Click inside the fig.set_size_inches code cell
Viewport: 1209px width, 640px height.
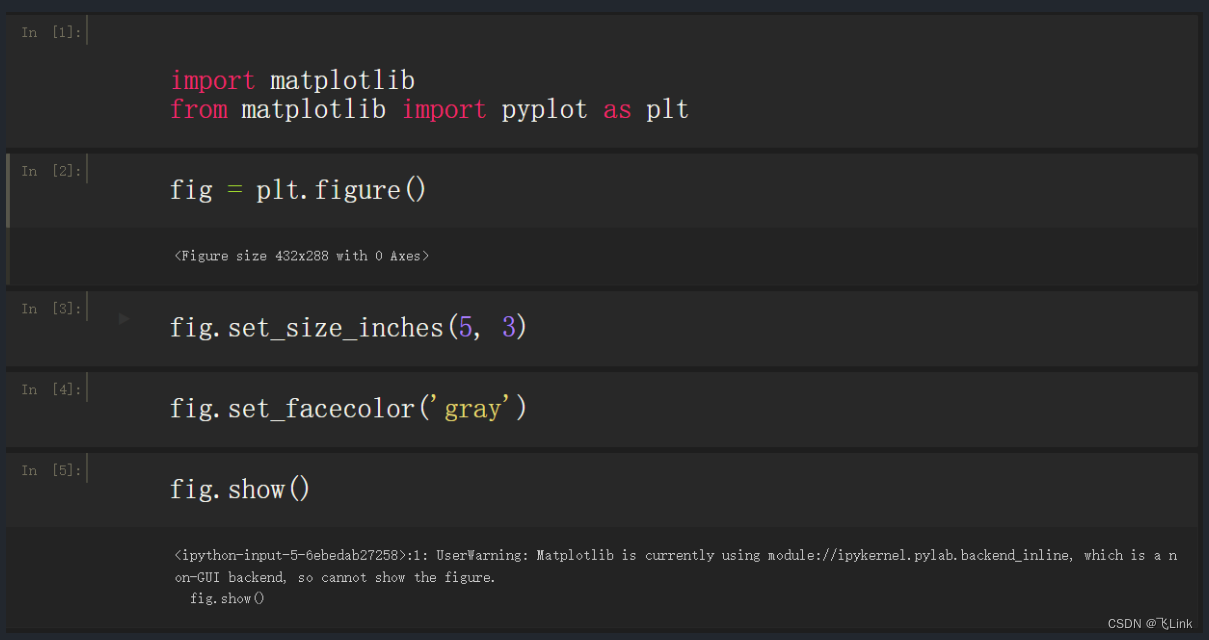[x=348, y=327]
